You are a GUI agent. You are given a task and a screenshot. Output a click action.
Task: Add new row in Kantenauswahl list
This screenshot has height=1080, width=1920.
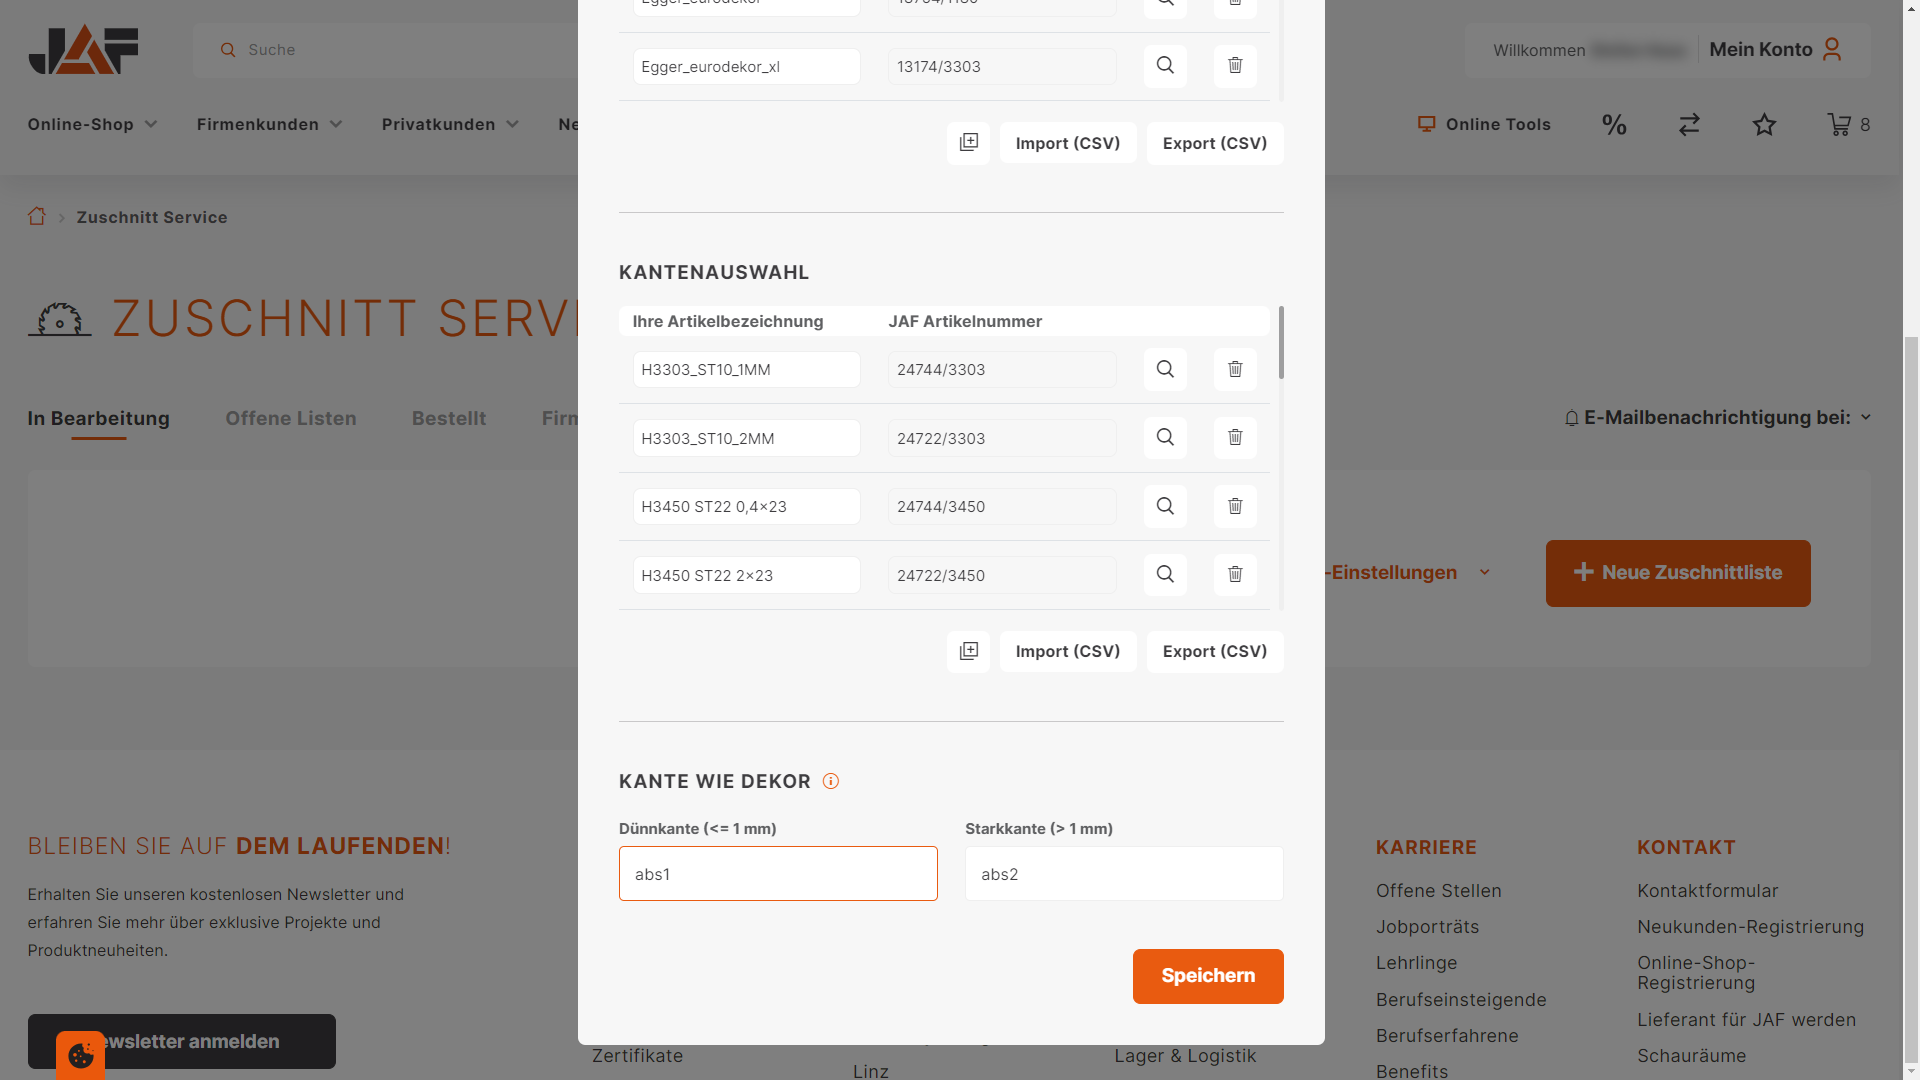[968, 652]
